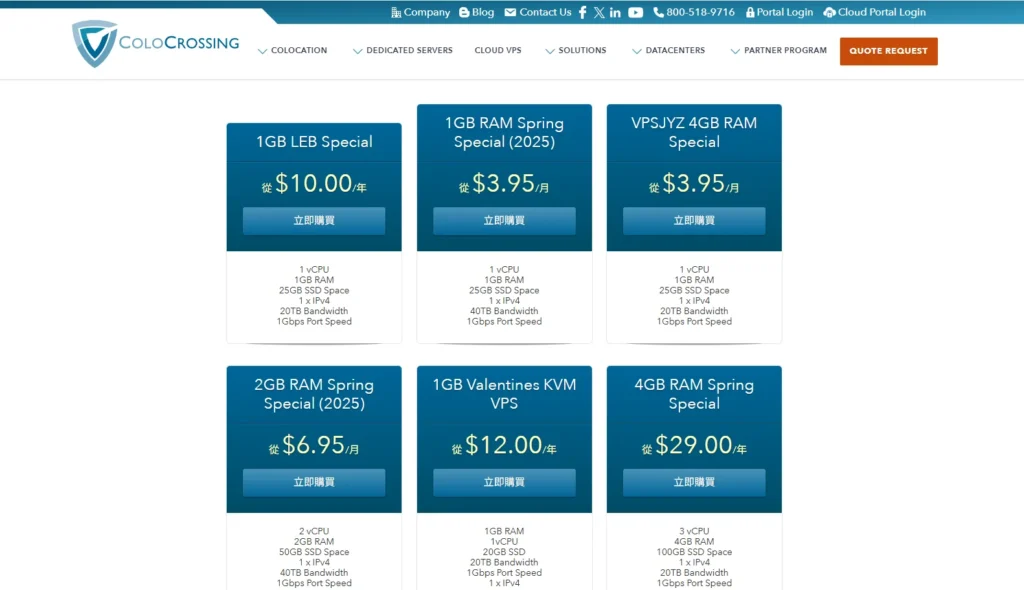This screenshot has width=1024, height=590.
Task: Click the 4GB RAM Spring Special title
Action: (694, 394)
